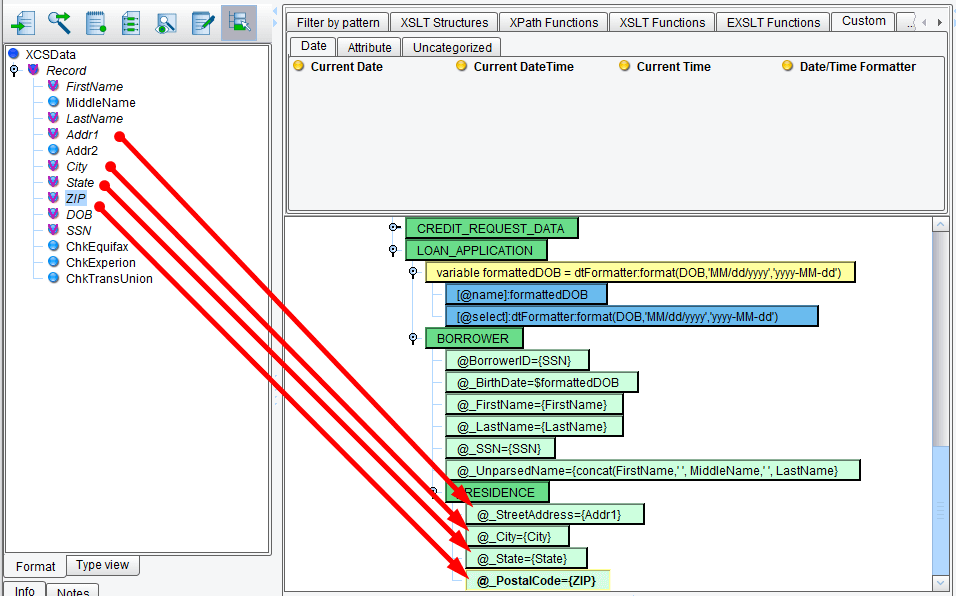Click the blue circle icon beside XCSData
The image size is (956, 596).
pos(14,54)
